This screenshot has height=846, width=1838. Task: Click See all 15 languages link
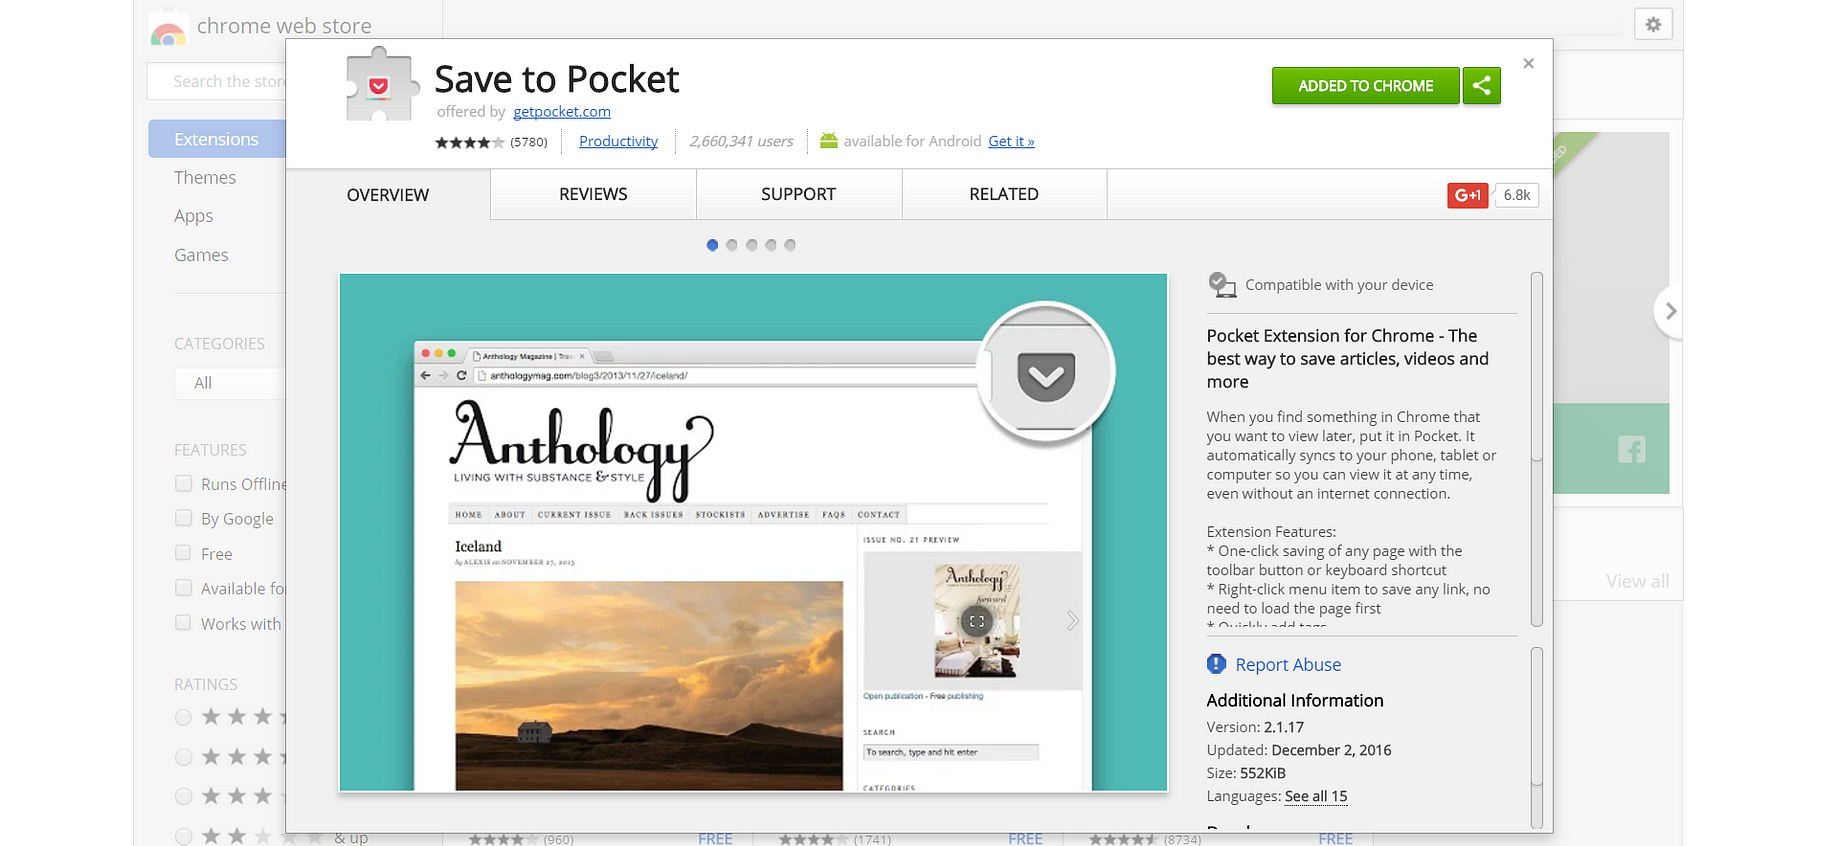click(1316, 796)
